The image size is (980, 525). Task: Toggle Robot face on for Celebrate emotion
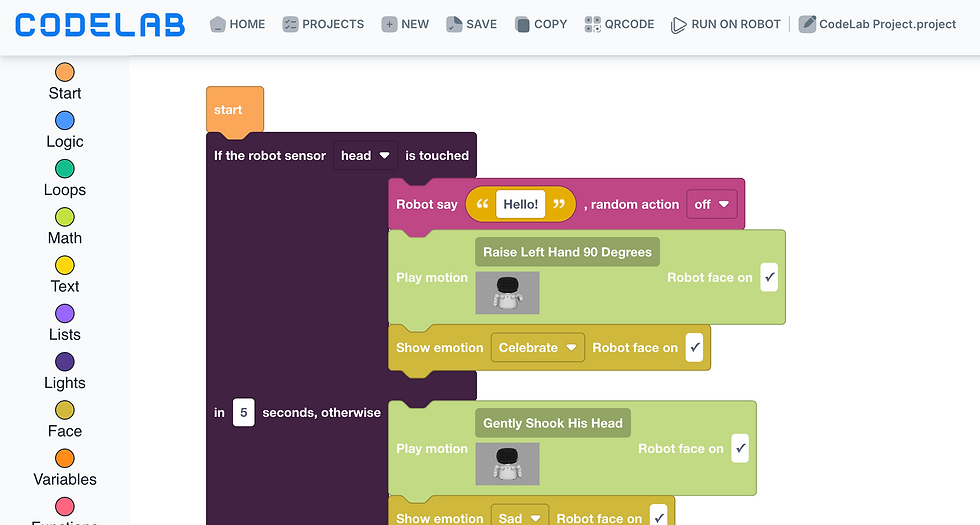694,348
